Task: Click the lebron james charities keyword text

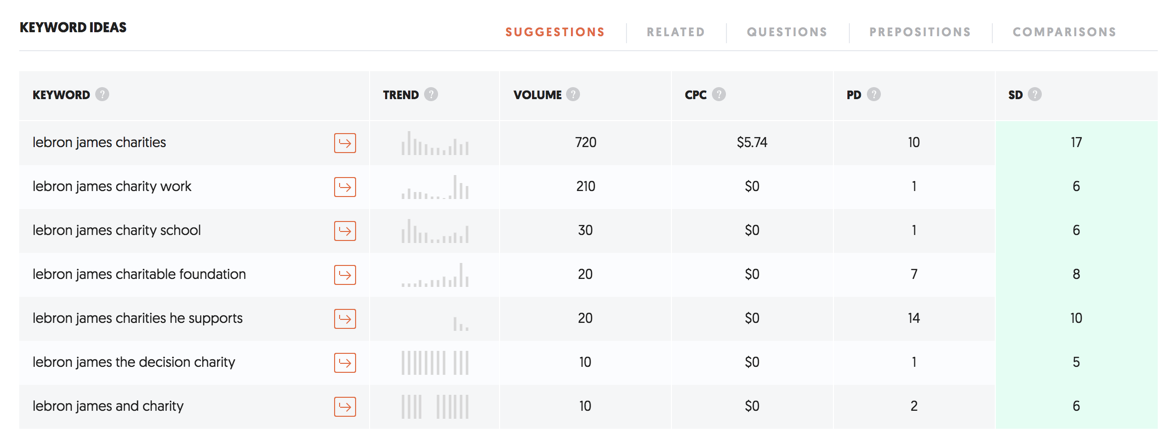Action: coord(99,143)
